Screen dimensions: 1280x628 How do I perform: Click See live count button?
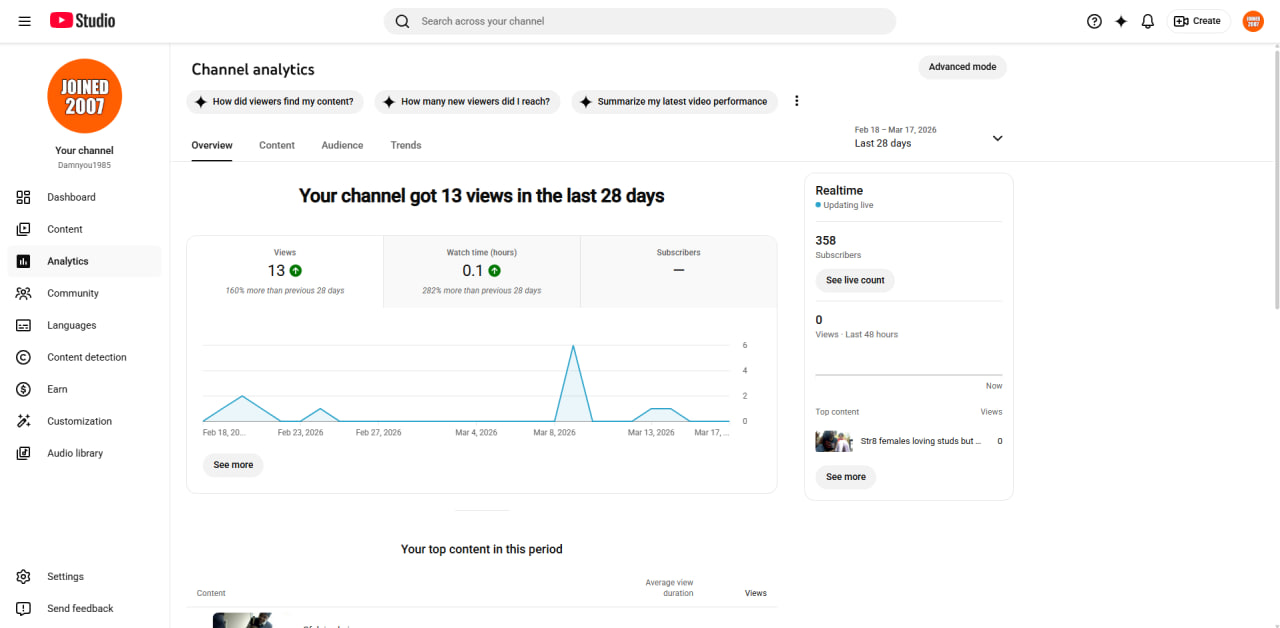pos(855,281)
